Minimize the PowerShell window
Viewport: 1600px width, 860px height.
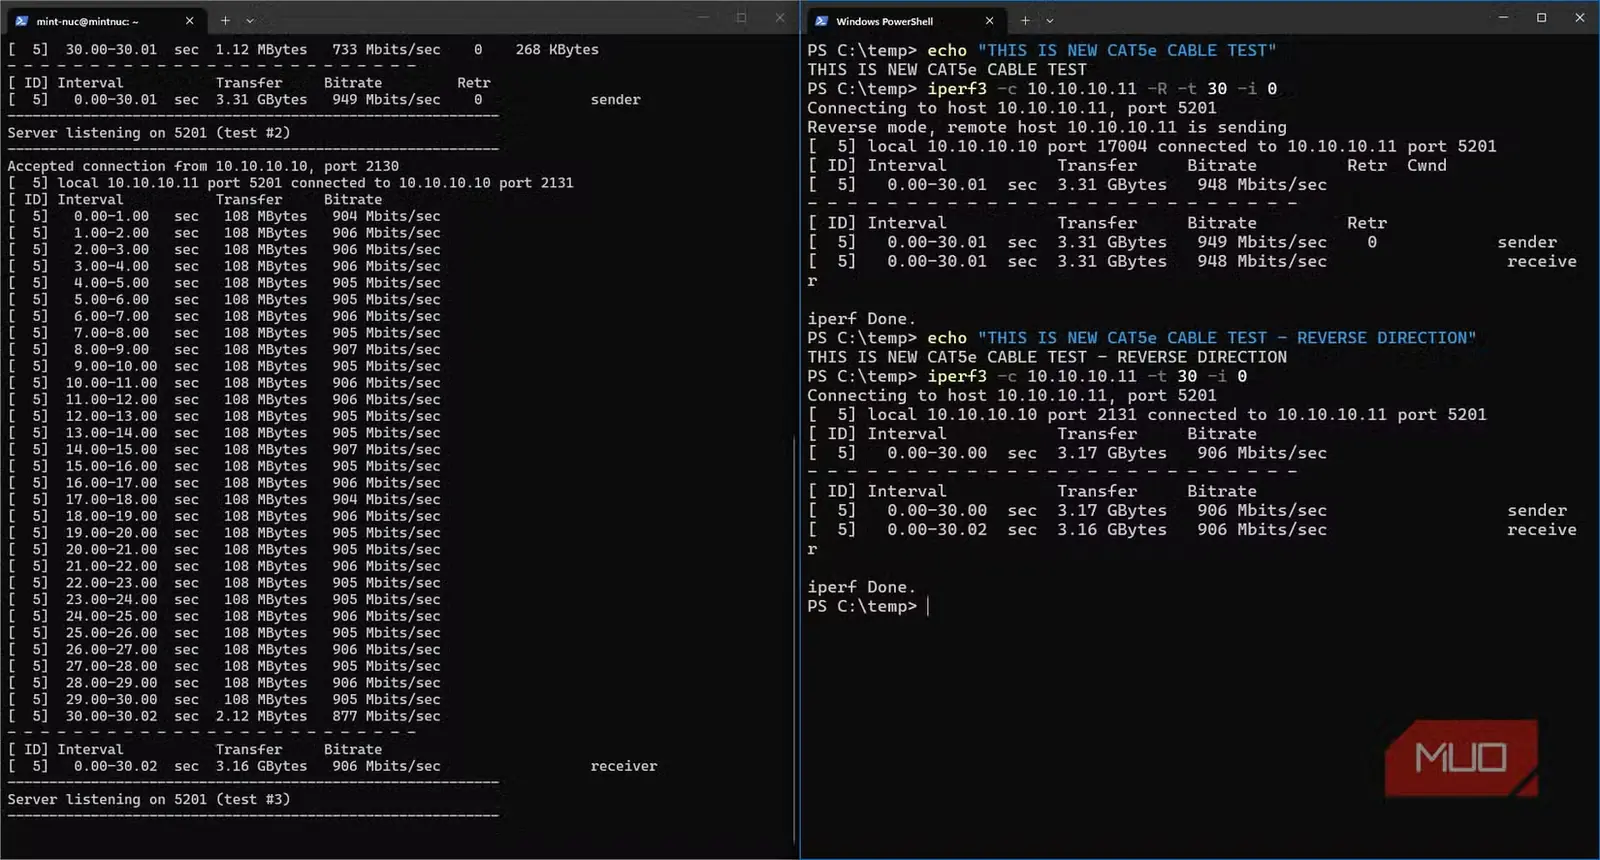(1503, 17)
